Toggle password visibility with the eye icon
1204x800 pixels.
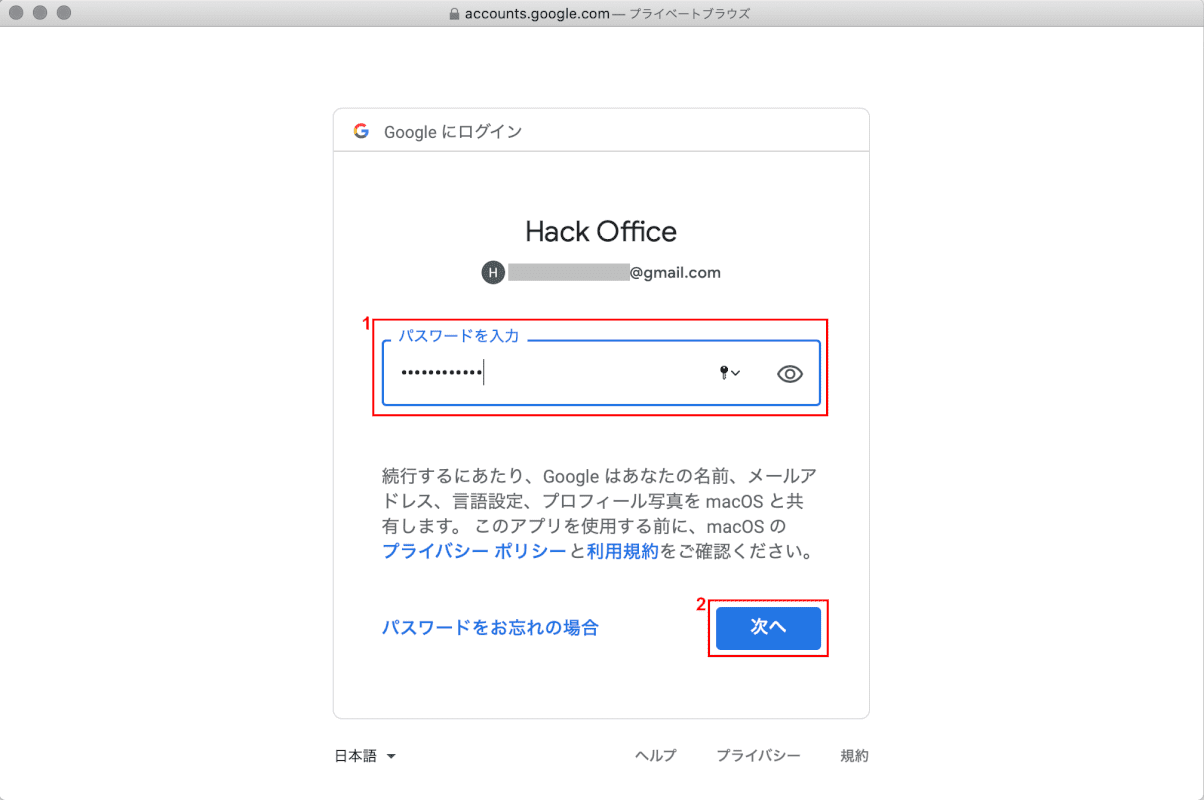[790, 373]
